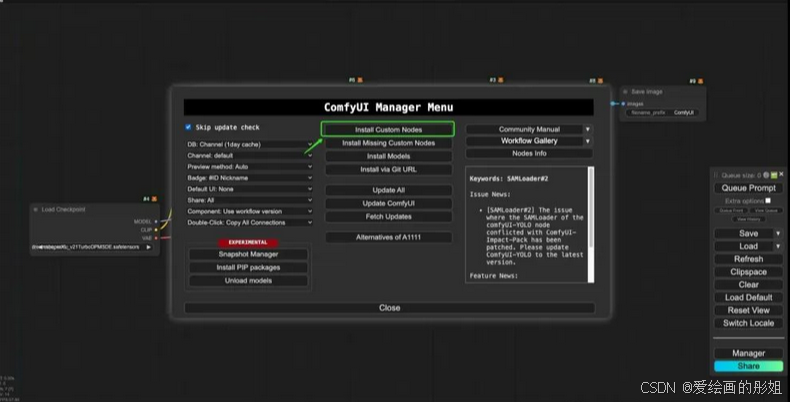Click the green icon beside queue size
Viewport: 790px width, 402px height.
(x=774, y=175)
